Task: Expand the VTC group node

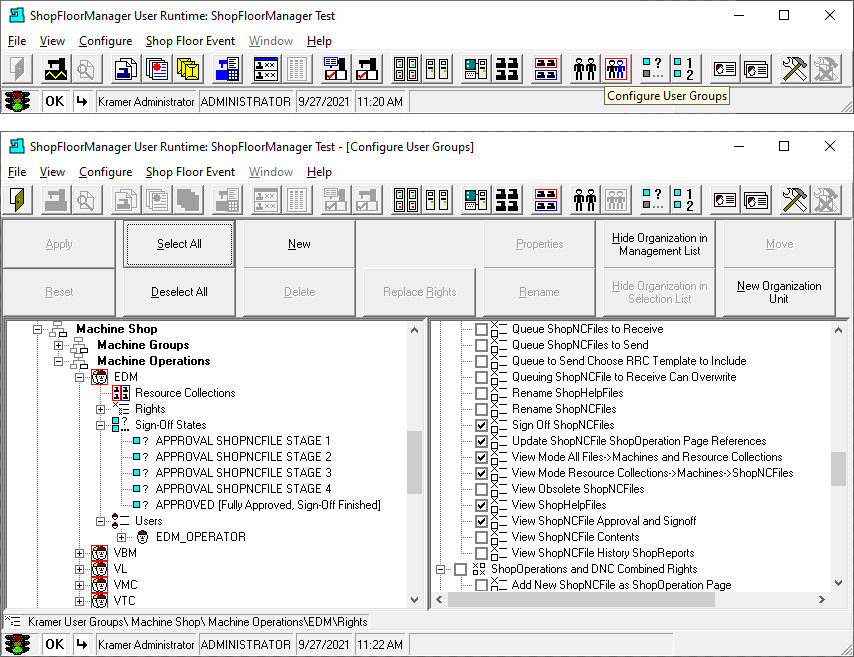Action: coord(80,601)
